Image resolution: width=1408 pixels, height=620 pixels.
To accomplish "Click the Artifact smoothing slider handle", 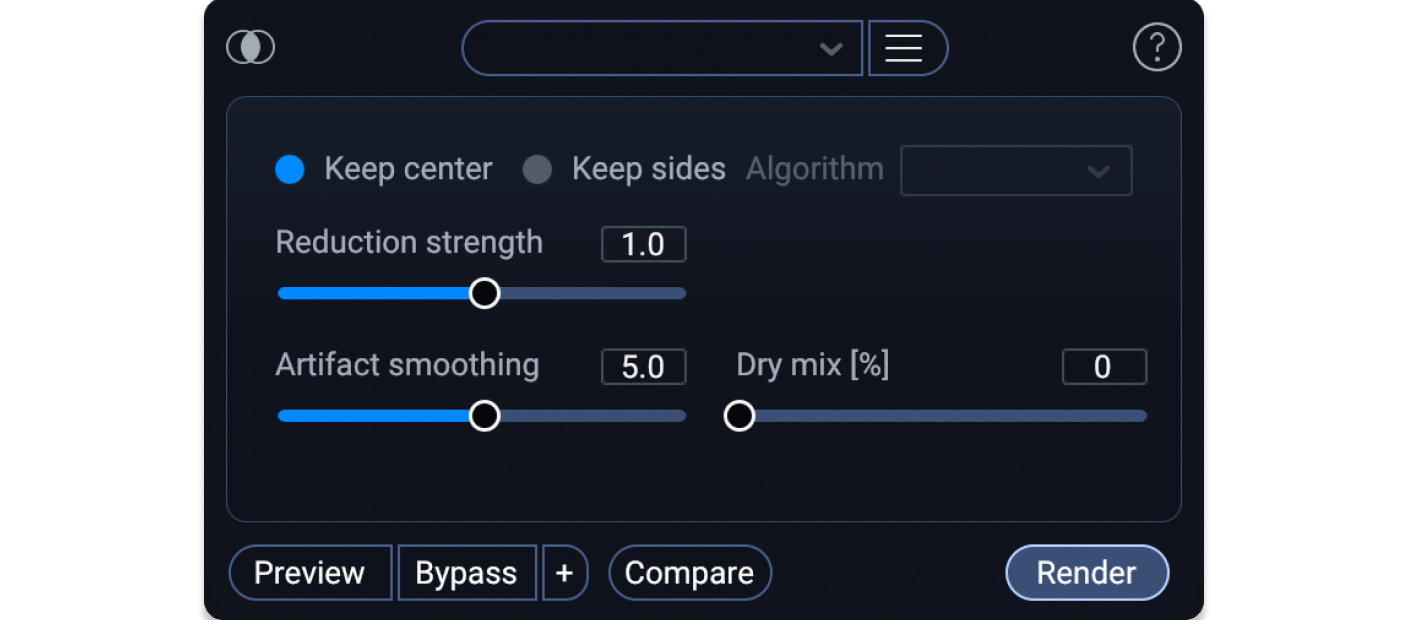I will (x=485, y=416).
